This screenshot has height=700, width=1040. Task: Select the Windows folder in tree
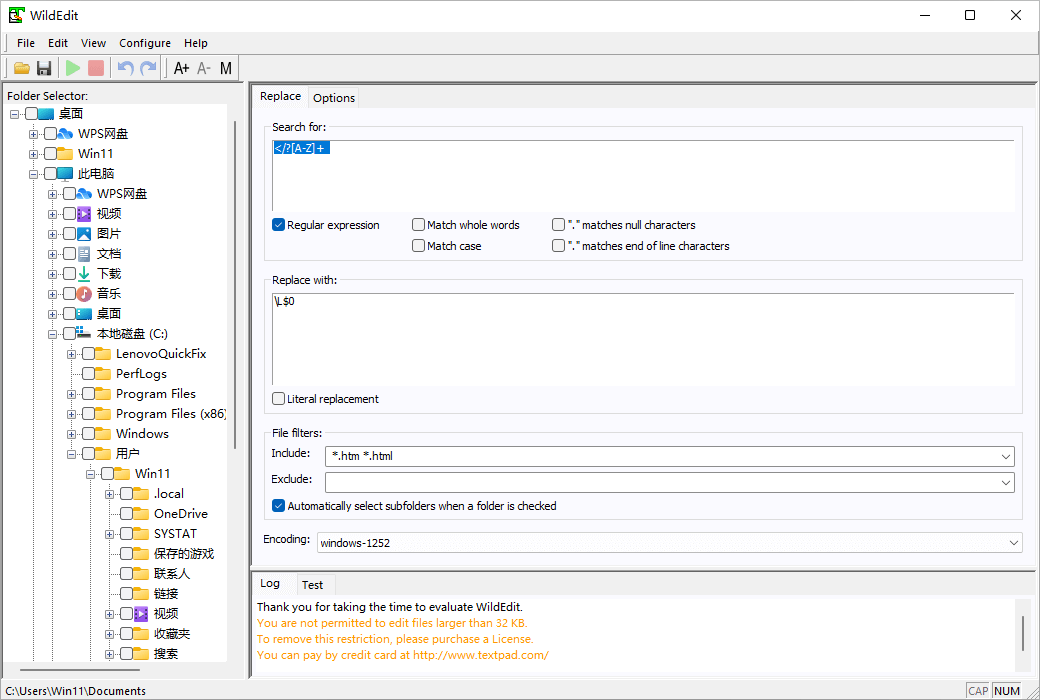(142, 434)
